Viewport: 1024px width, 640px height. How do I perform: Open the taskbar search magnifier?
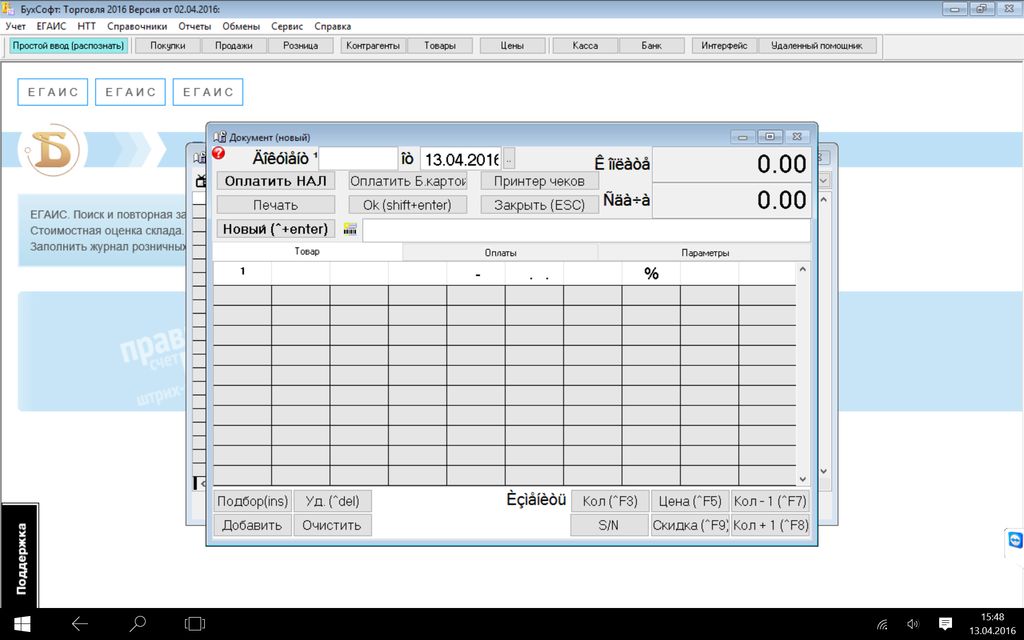point(138,624)
